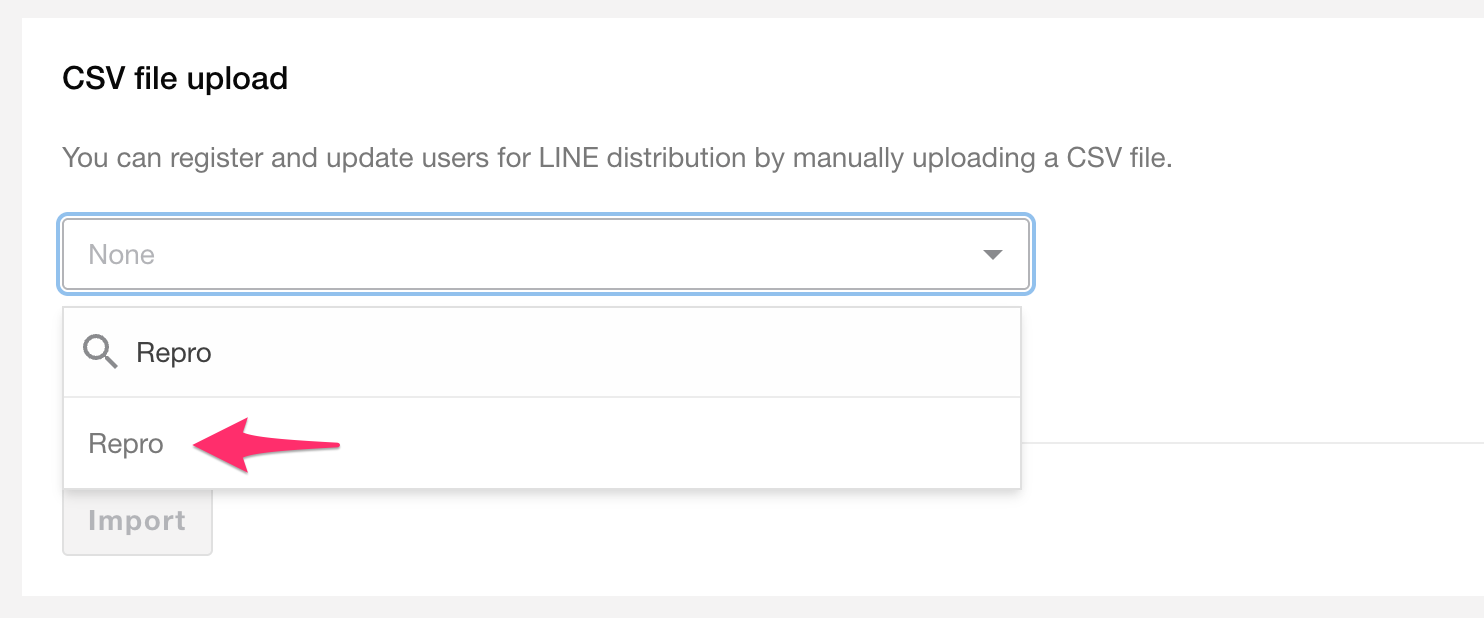1484x618 pixels.
Task: Click the magnifying glass search icon
Action: pos(100,352)
